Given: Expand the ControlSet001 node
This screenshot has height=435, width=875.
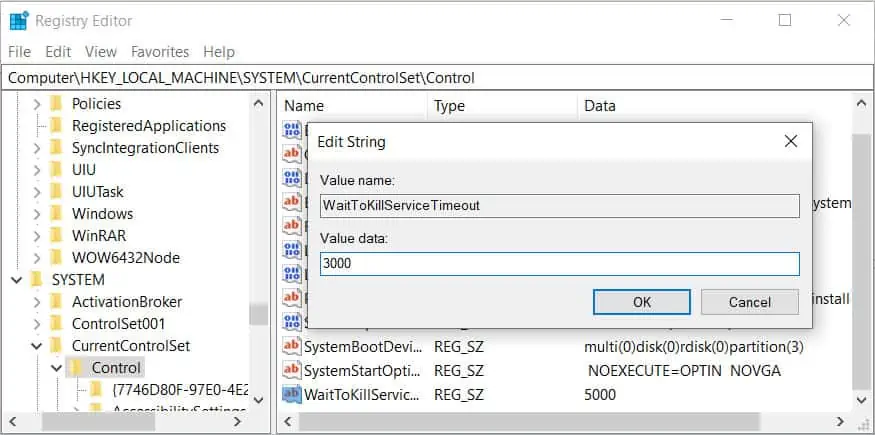Looking at the screenshot, I should tap(37, 324).
